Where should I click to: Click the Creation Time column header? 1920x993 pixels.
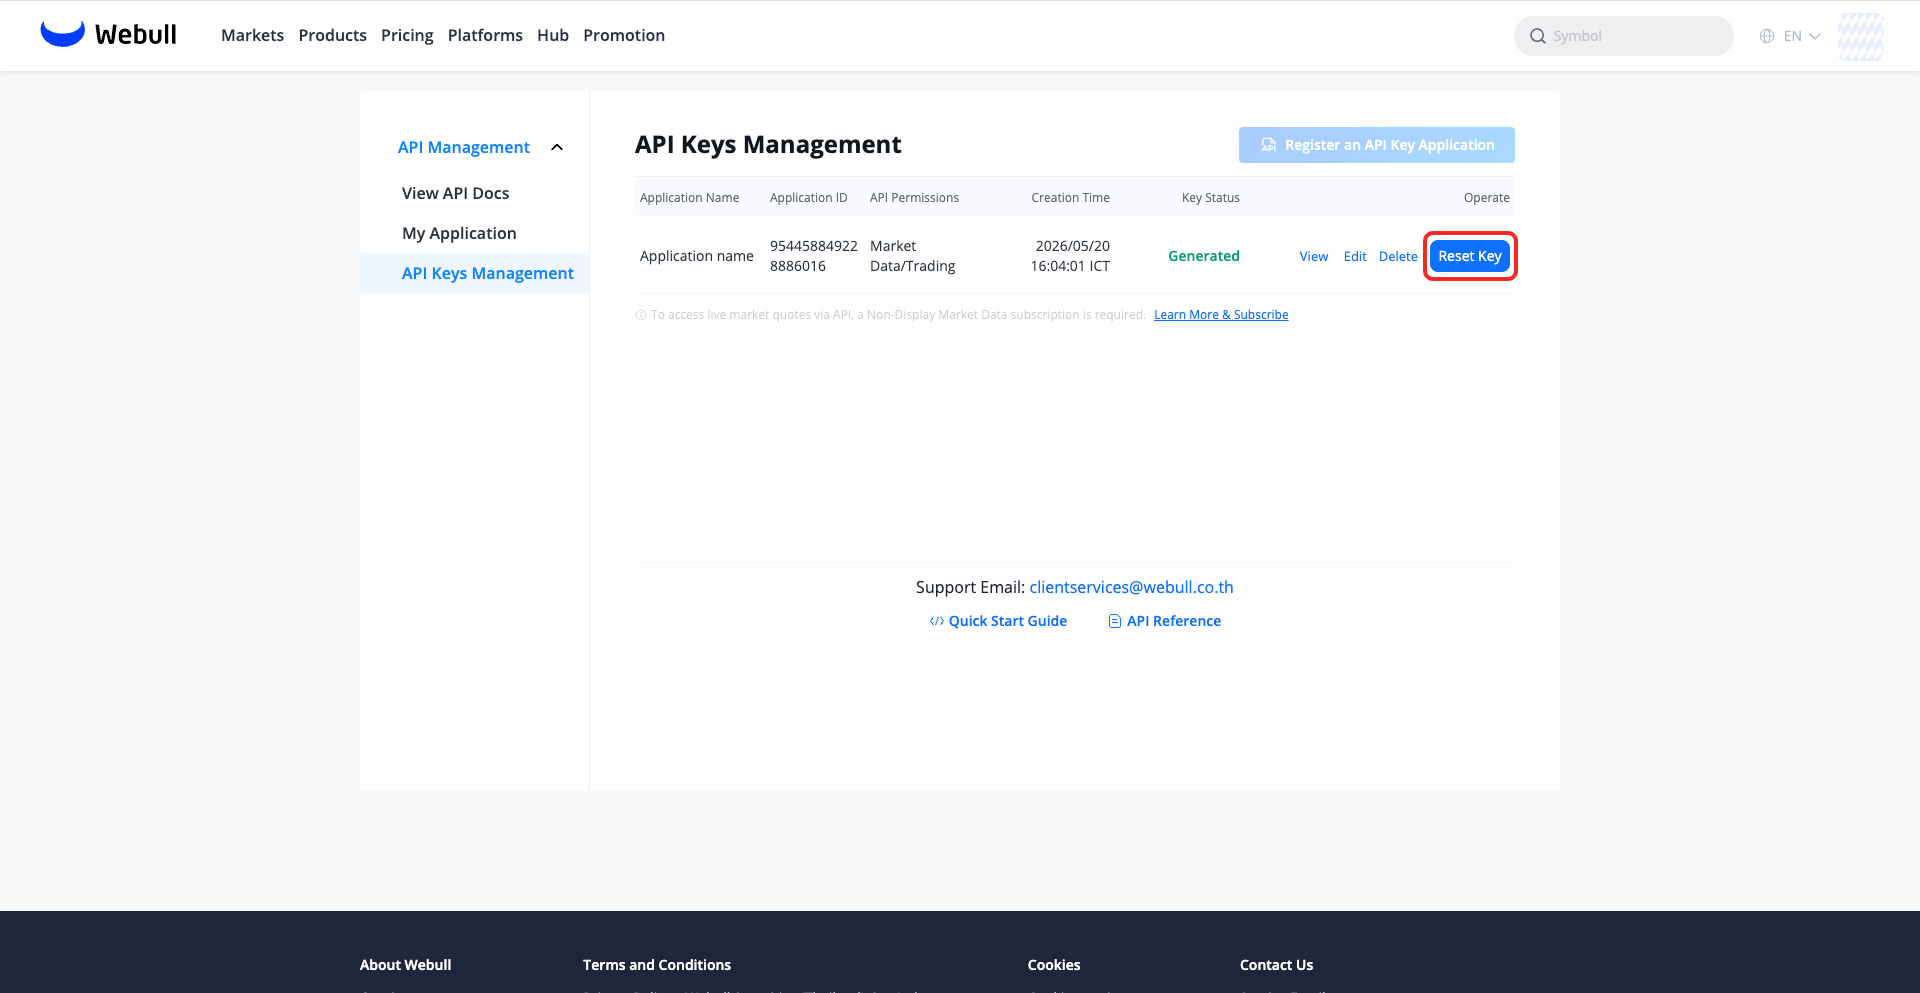coord(1070,198)
